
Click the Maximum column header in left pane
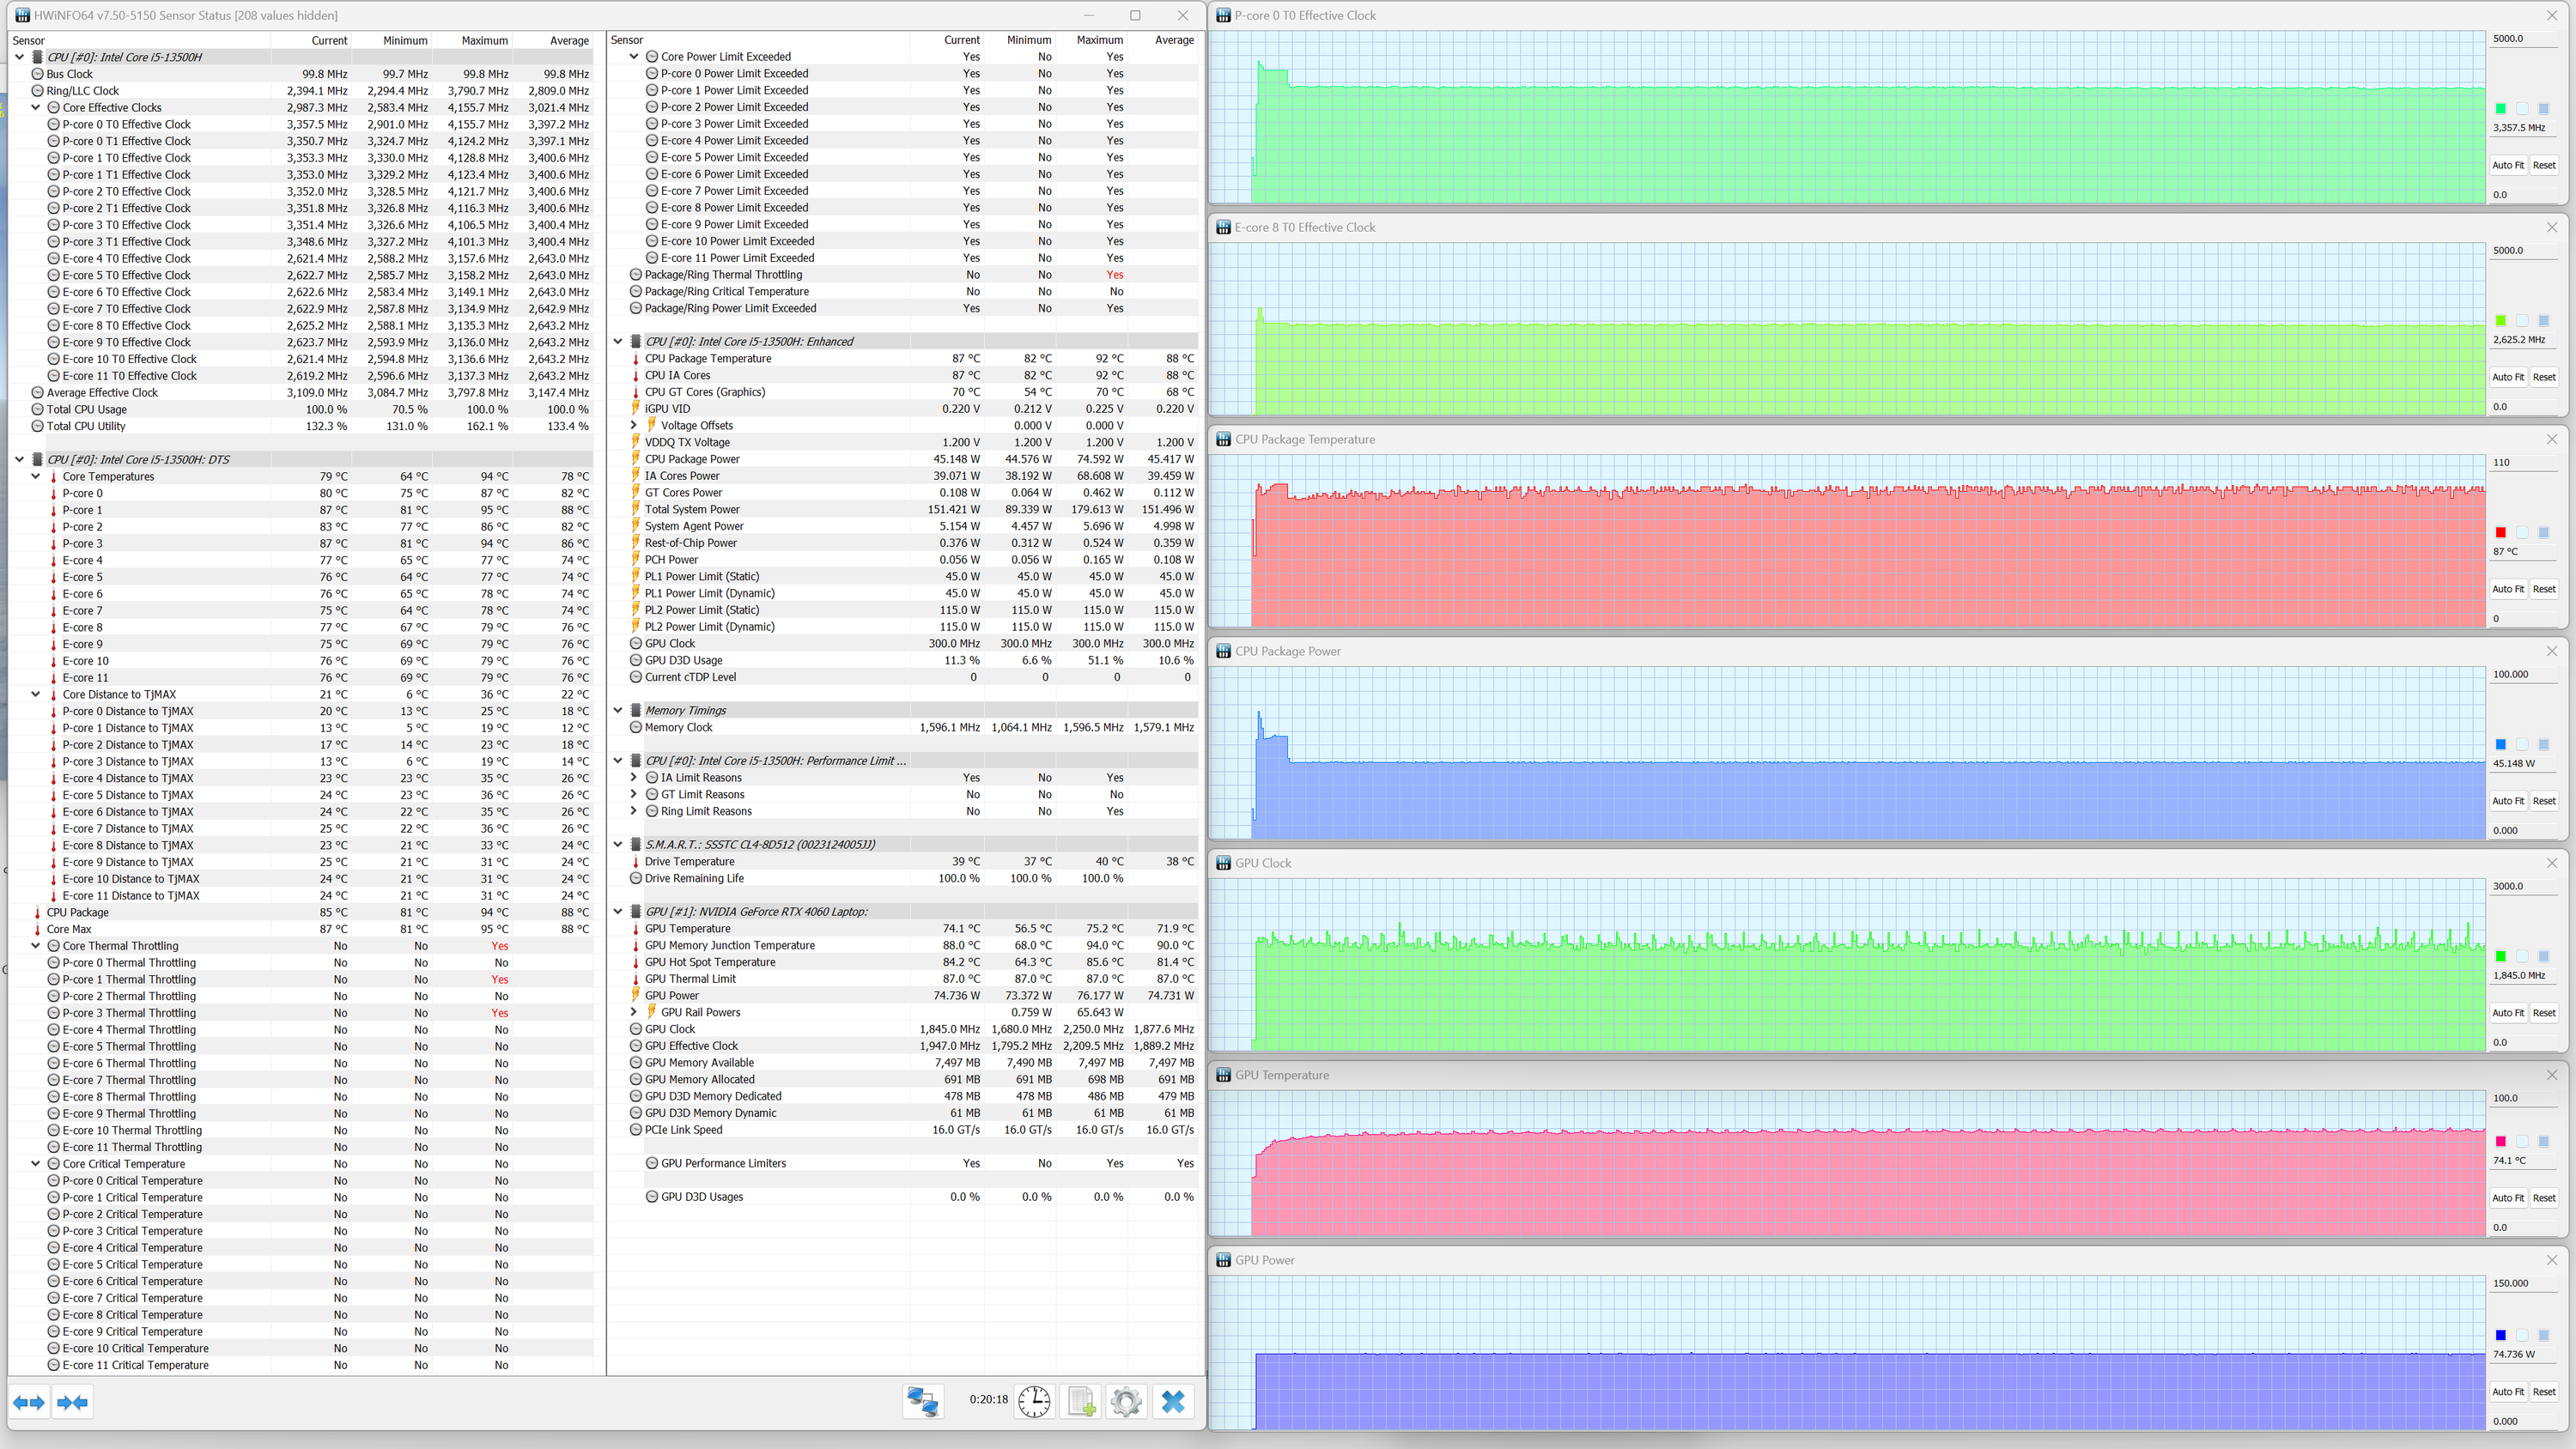tap(484, 40)
